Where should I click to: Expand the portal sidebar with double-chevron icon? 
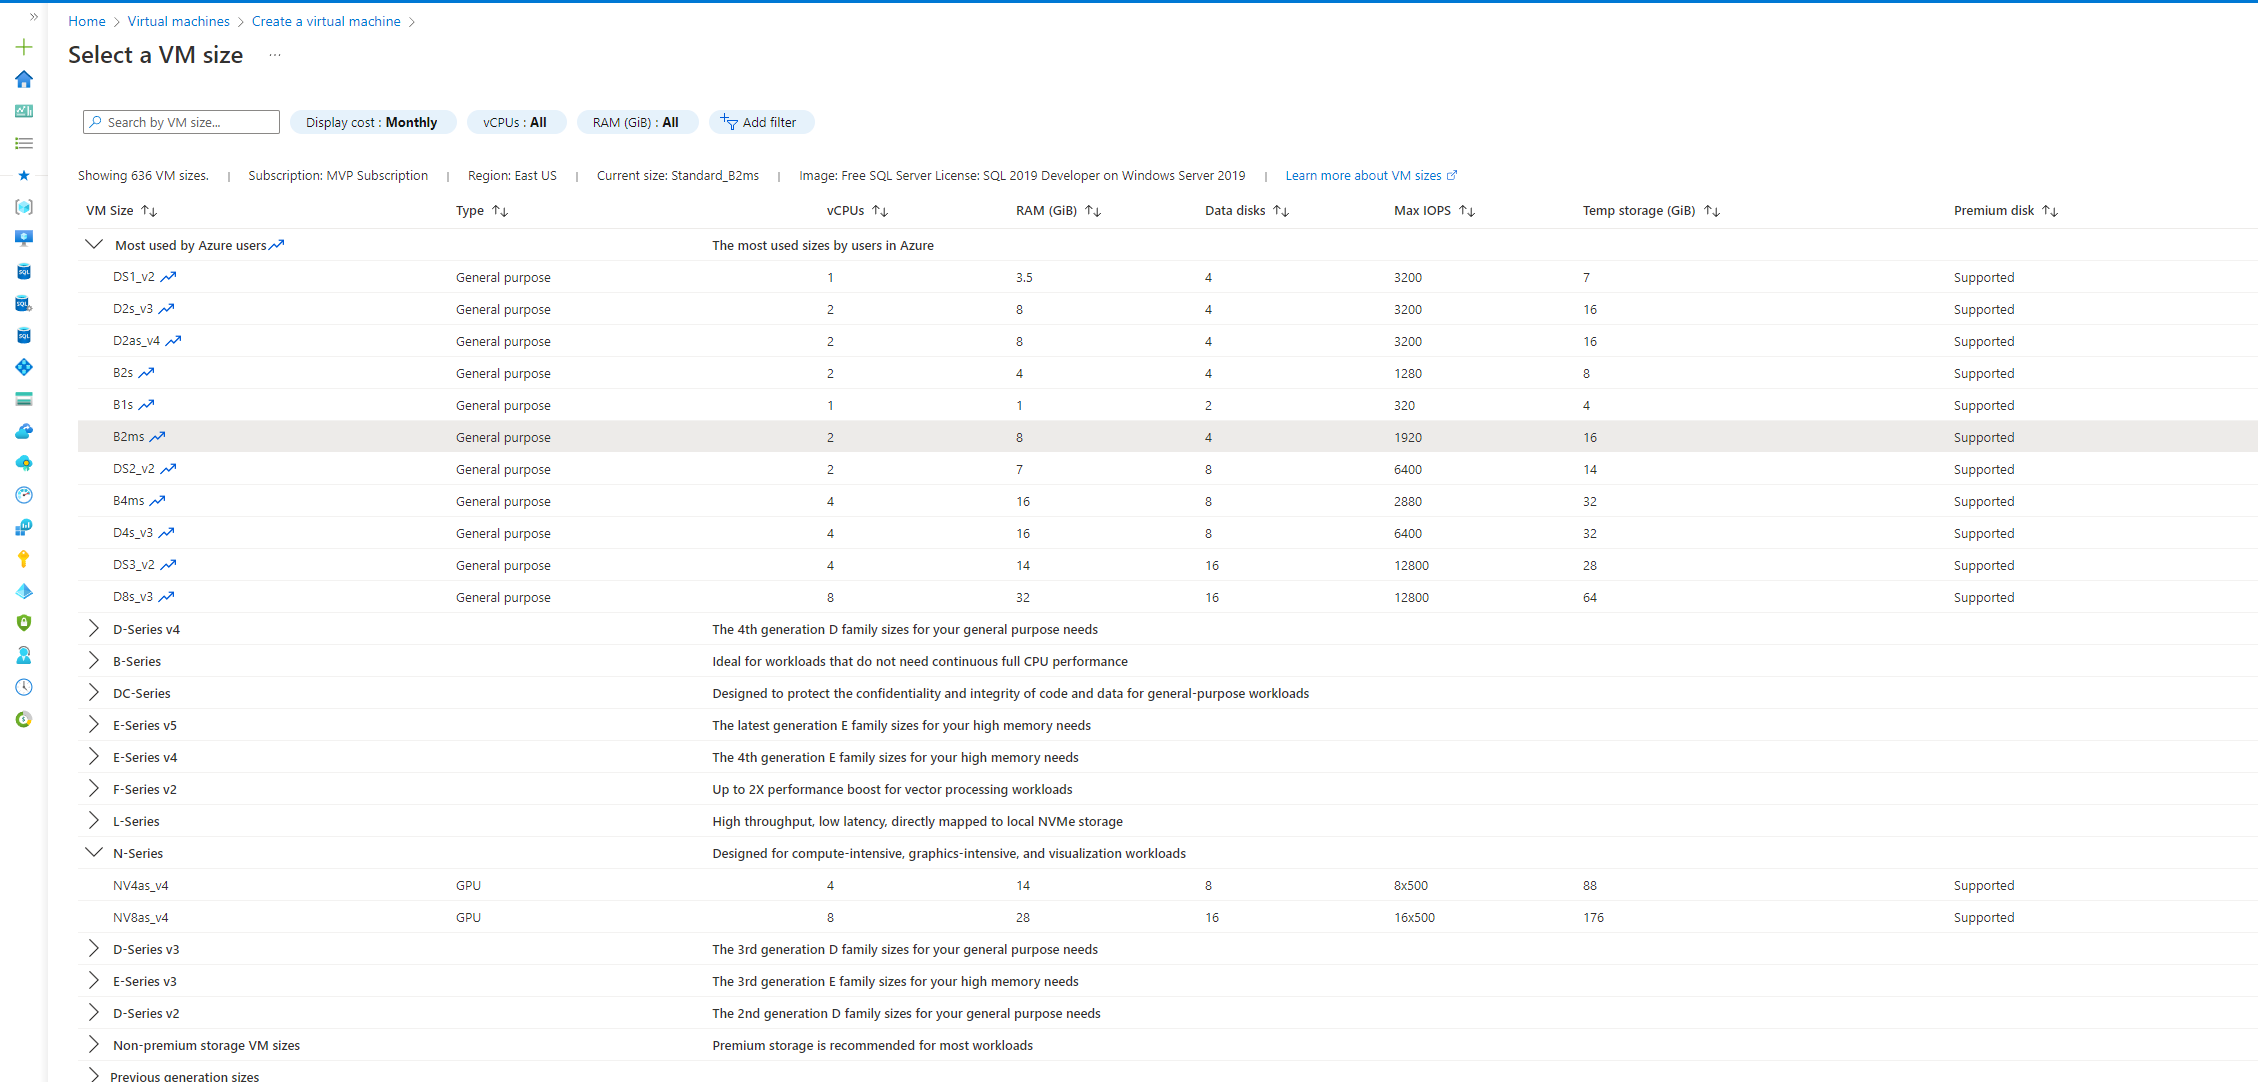tap(33, 17)
